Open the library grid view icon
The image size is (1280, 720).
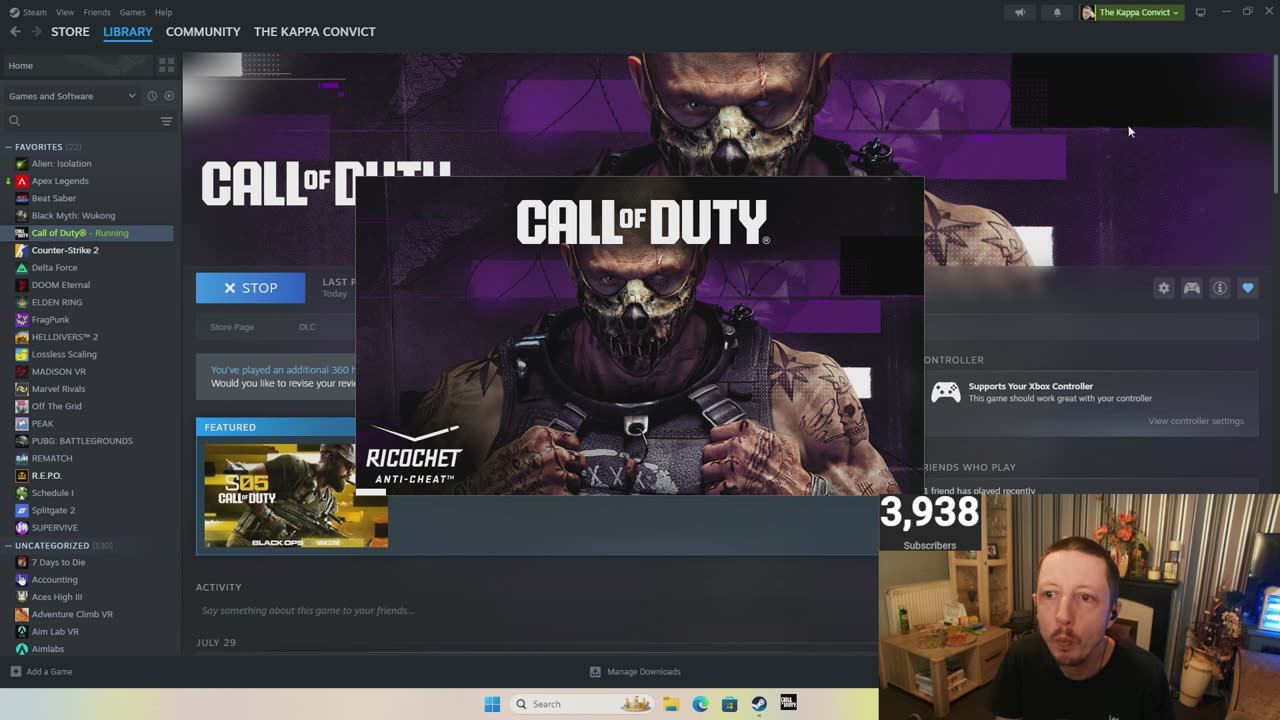(166, 65)
